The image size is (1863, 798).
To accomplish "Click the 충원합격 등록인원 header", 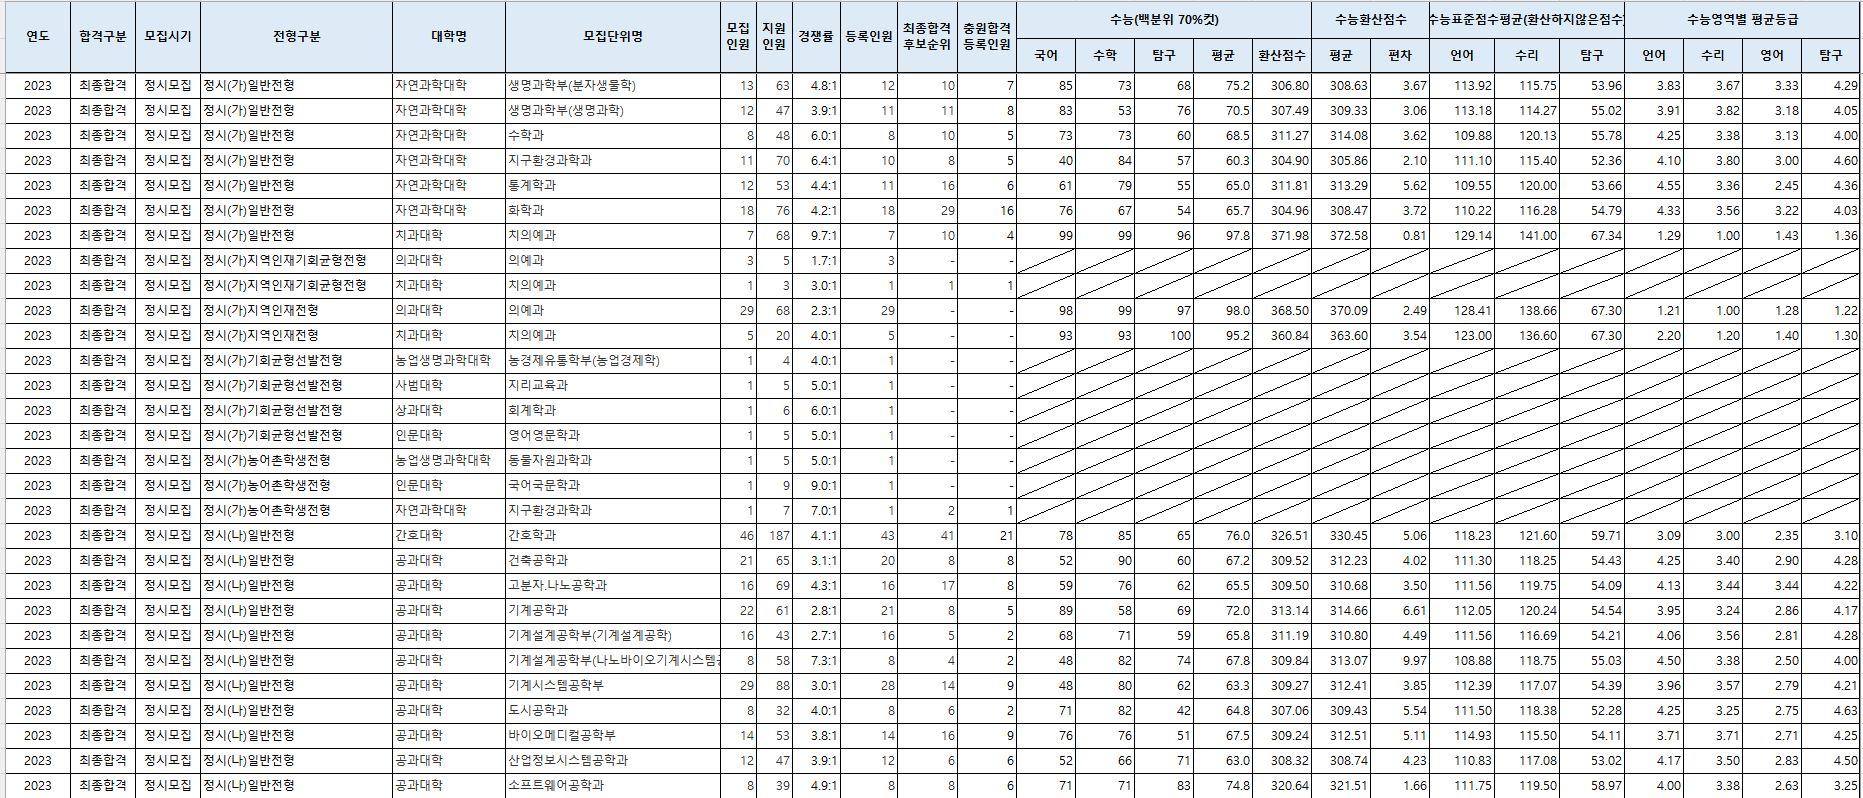I will (x=987, y=36).
